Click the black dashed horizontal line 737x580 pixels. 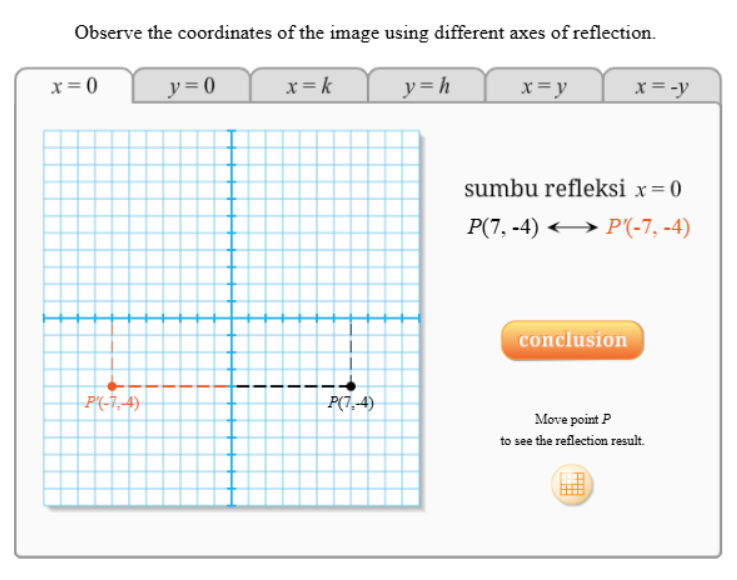(x=290, y=385)
